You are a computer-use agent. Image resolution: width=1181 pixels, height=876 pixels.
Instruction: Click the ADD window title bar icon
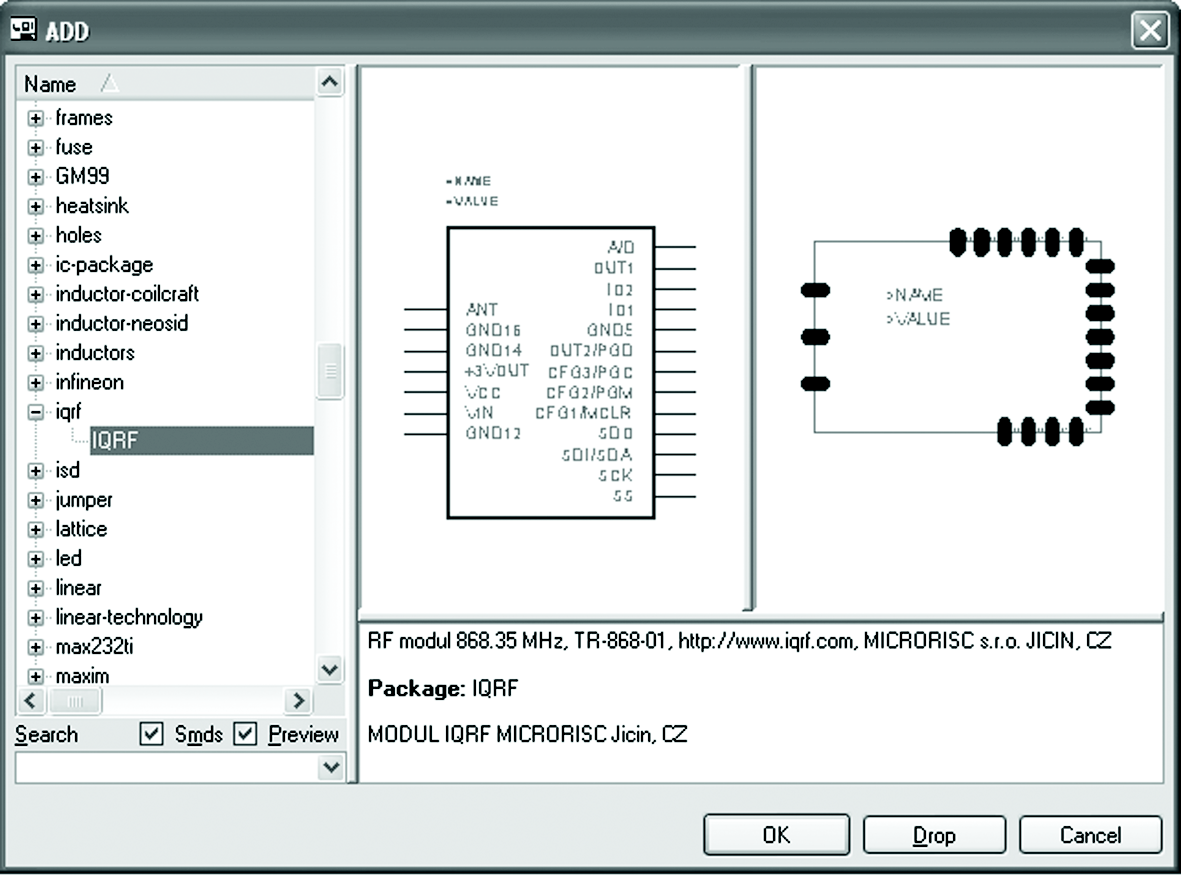(x=23, y=30)
